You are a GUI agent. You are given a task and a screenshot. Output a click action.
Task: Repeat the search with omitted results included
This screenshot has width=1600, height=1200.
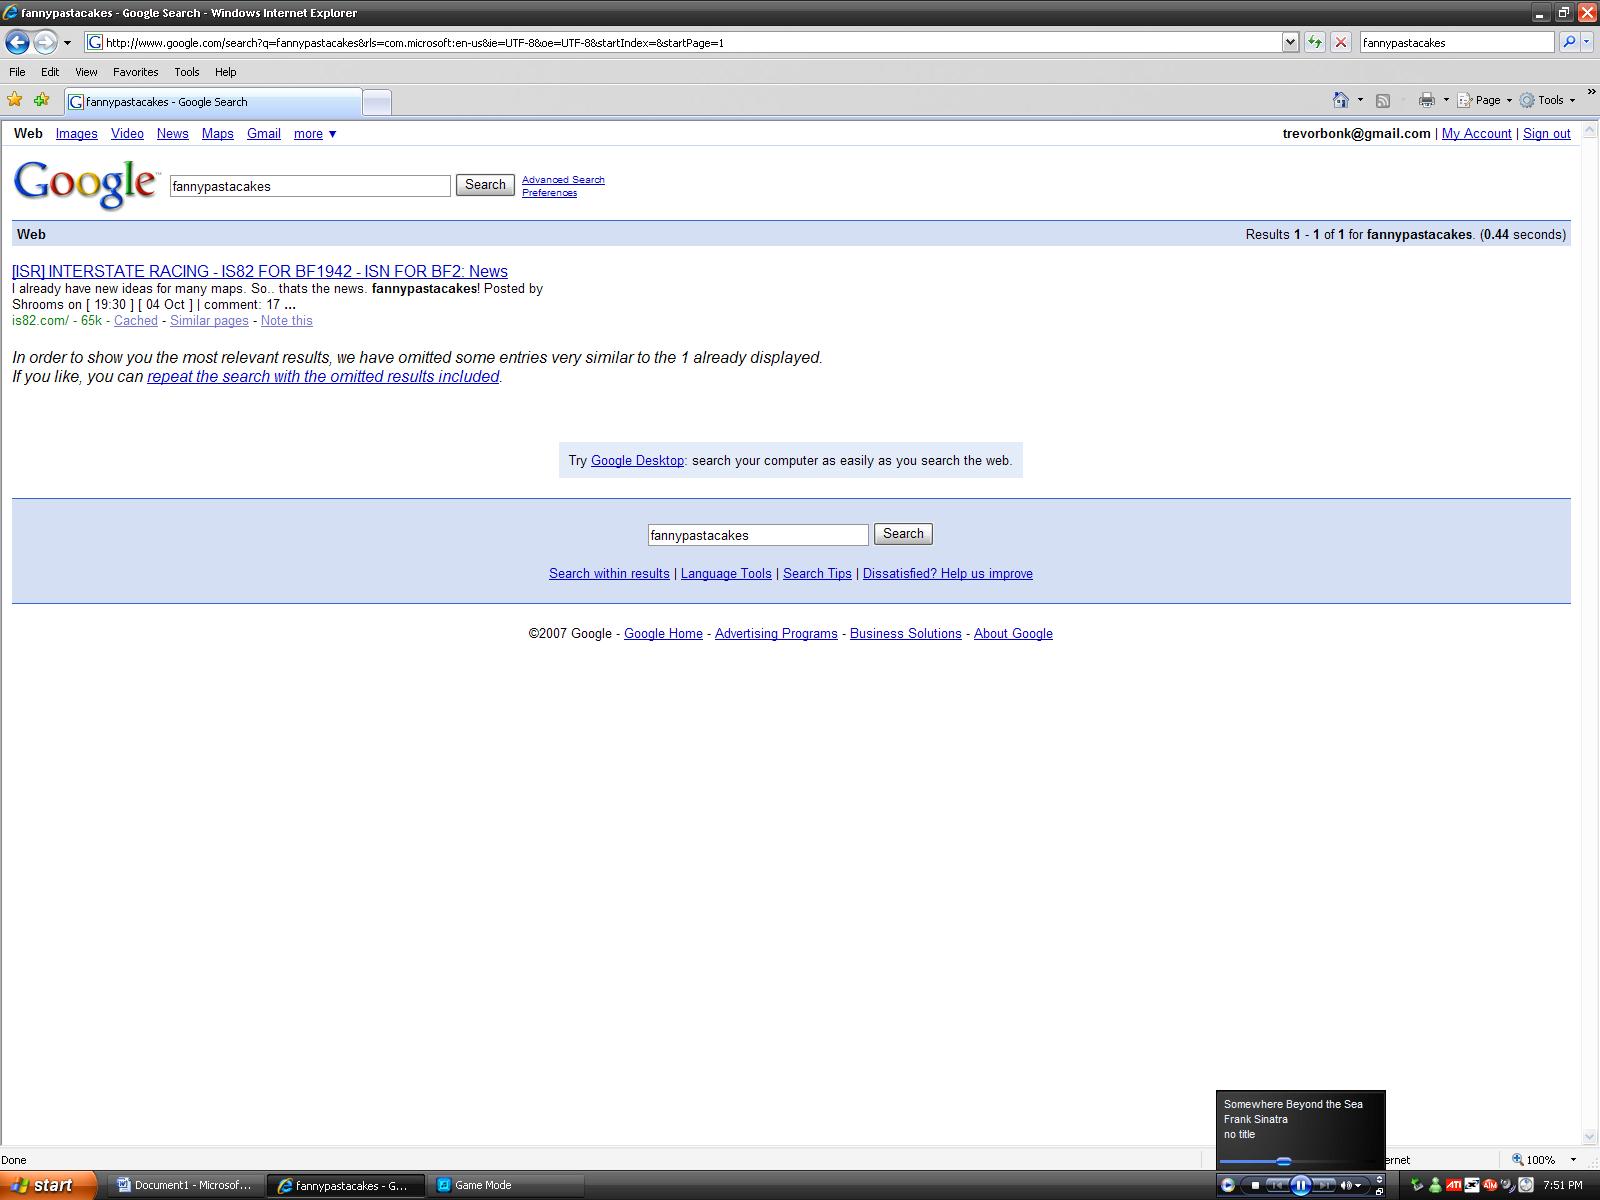(x=323, y=376)
